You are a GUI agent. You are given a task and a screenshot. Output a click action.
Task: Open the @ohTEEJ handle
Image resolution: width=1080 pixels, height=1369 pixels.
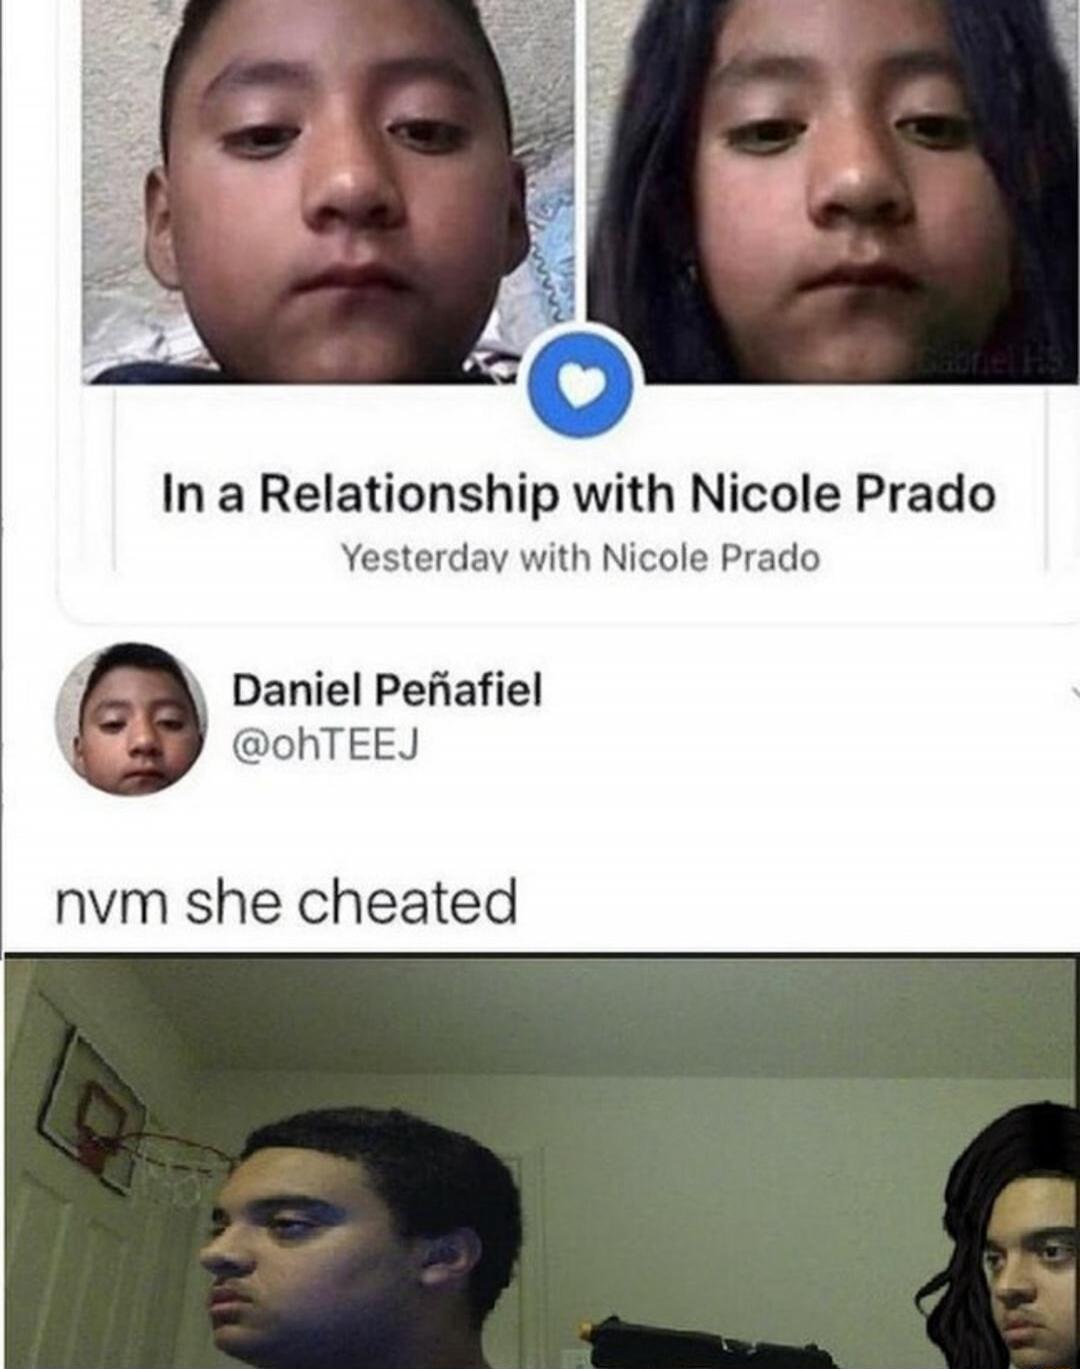pos(325,745)
